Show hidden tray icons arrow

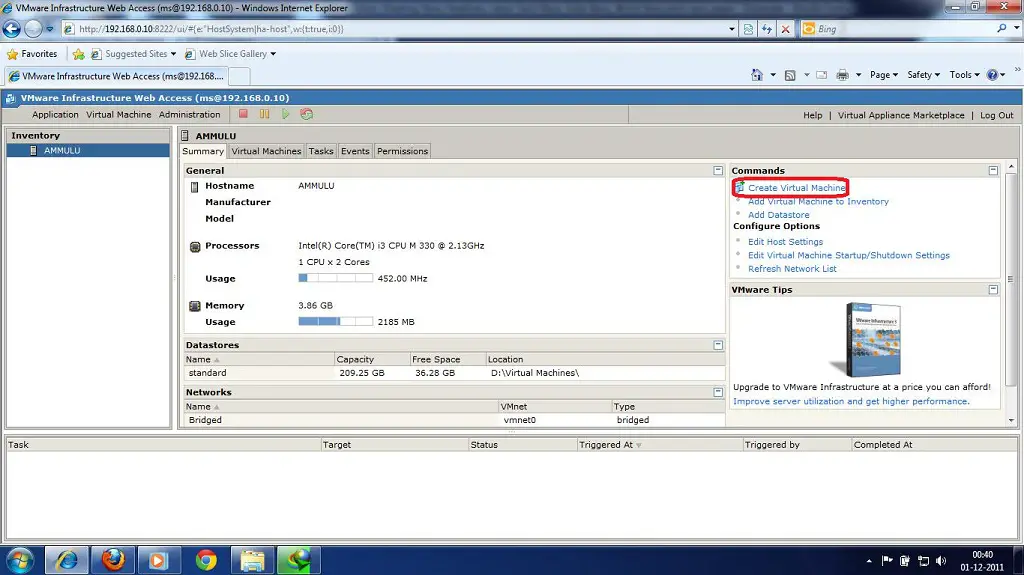(869, 561)
